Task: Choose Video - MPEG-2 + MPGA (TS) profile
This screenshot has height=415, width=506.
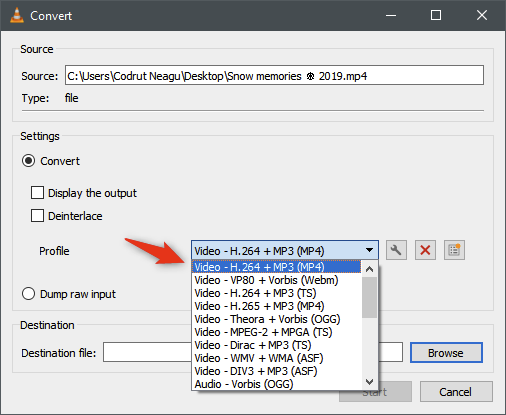Action: coord(276,332)
